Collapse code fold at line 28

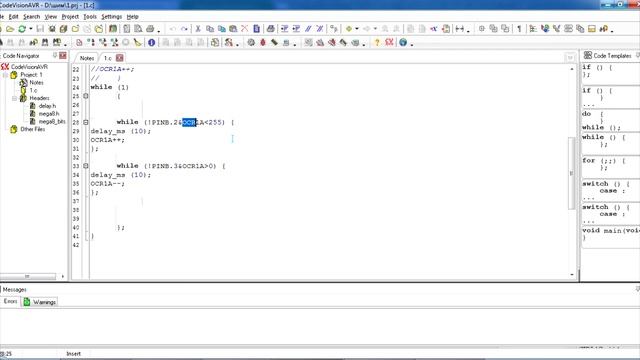(x=86, y=122)
